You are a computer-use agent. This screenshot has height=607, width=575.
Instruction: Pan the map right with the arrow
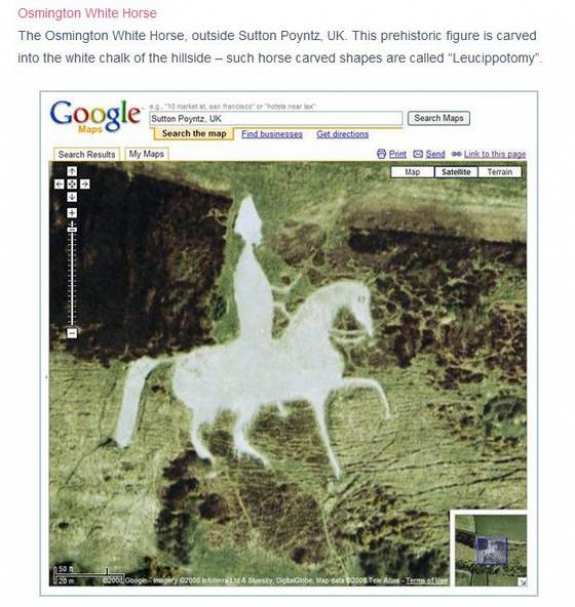(x=85, y=184)
